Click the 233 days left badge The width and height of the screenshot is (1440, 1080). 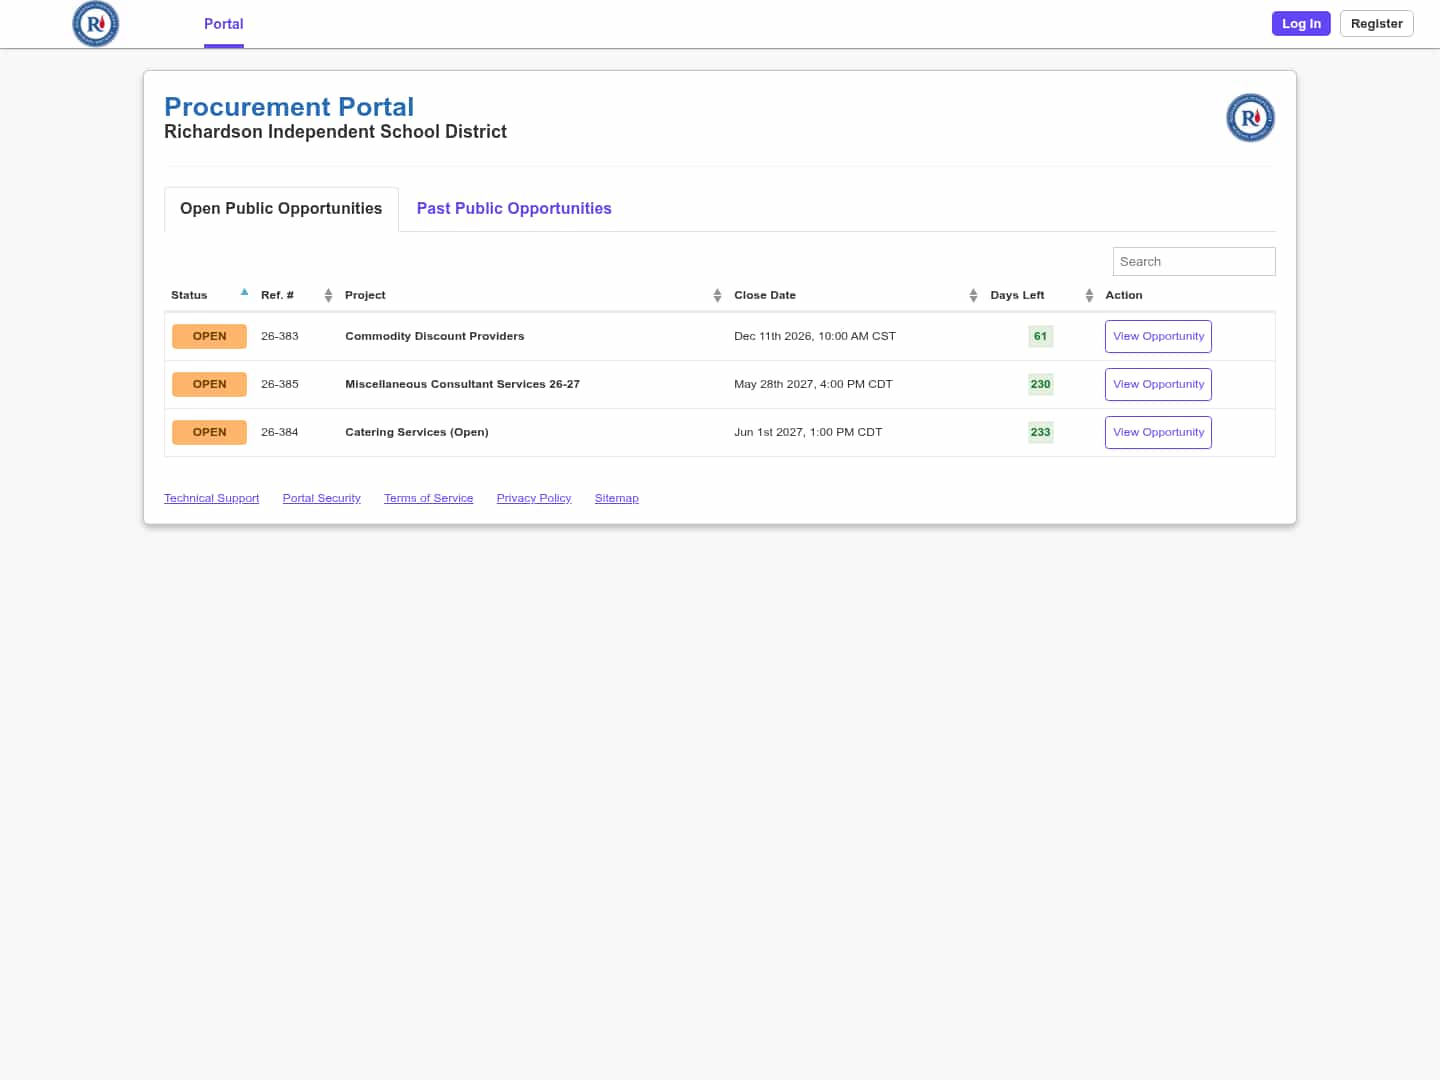pos(1041,432)
